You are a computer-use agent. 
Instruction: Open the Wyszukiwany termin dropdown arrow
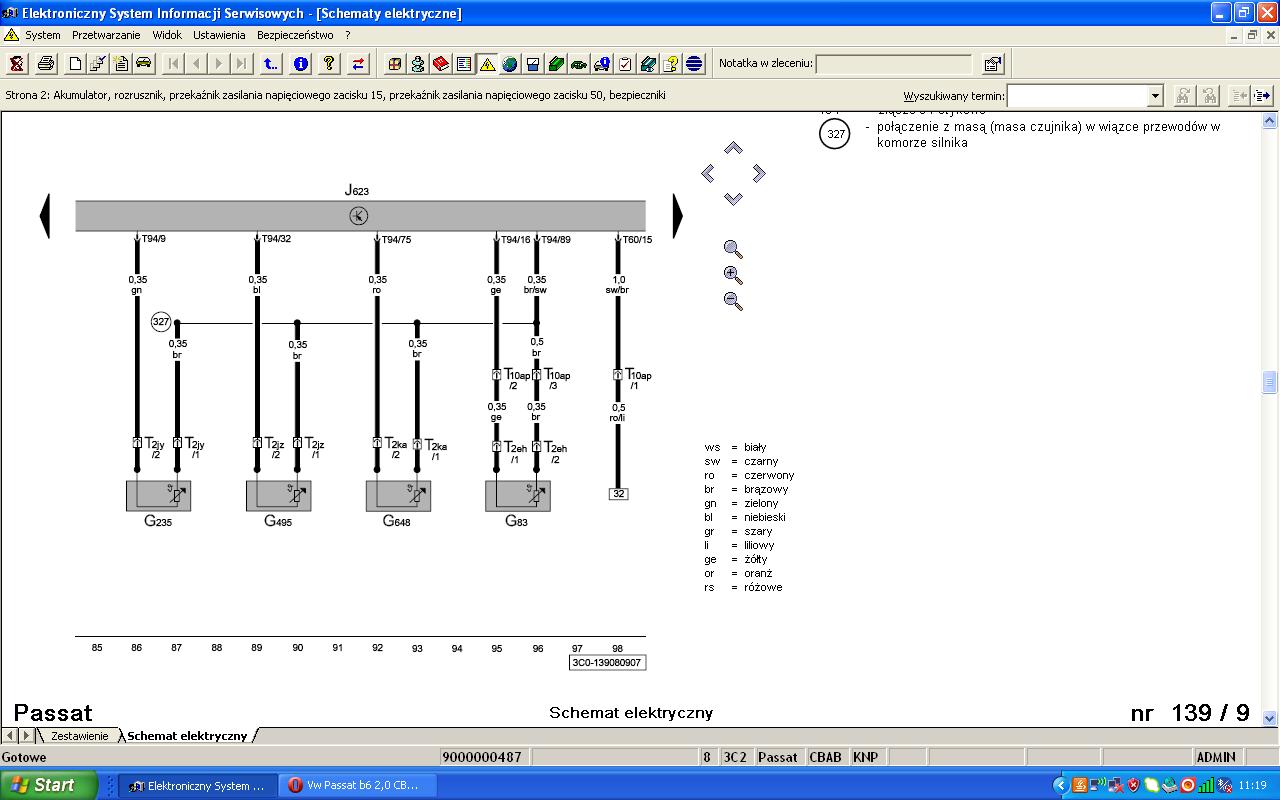pos(1155,96)
